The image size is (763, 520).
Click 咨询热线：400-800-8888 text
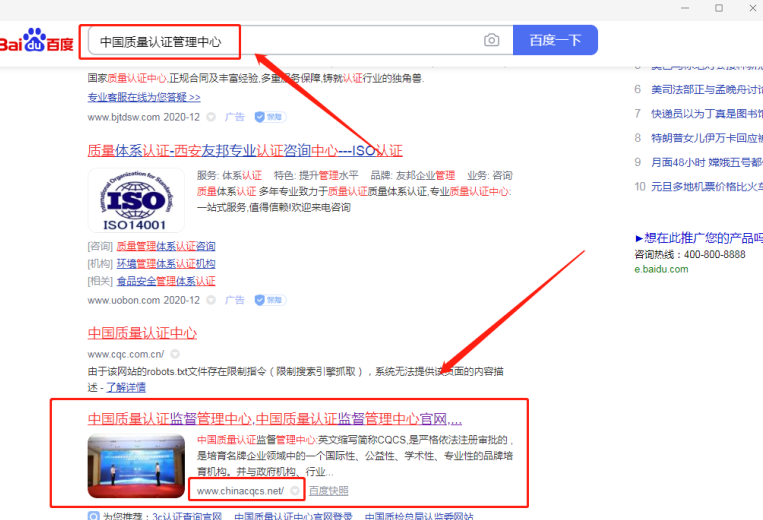coord(690,254)
